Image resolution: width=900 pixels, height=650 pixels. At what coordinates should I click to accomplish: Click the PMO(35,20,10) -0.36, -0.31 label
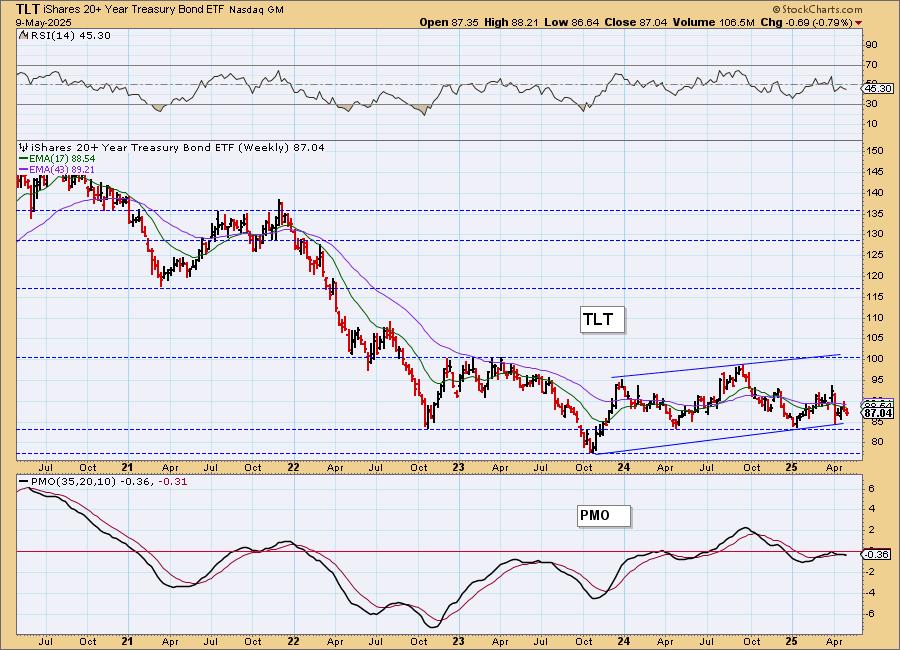pos(109,482)
